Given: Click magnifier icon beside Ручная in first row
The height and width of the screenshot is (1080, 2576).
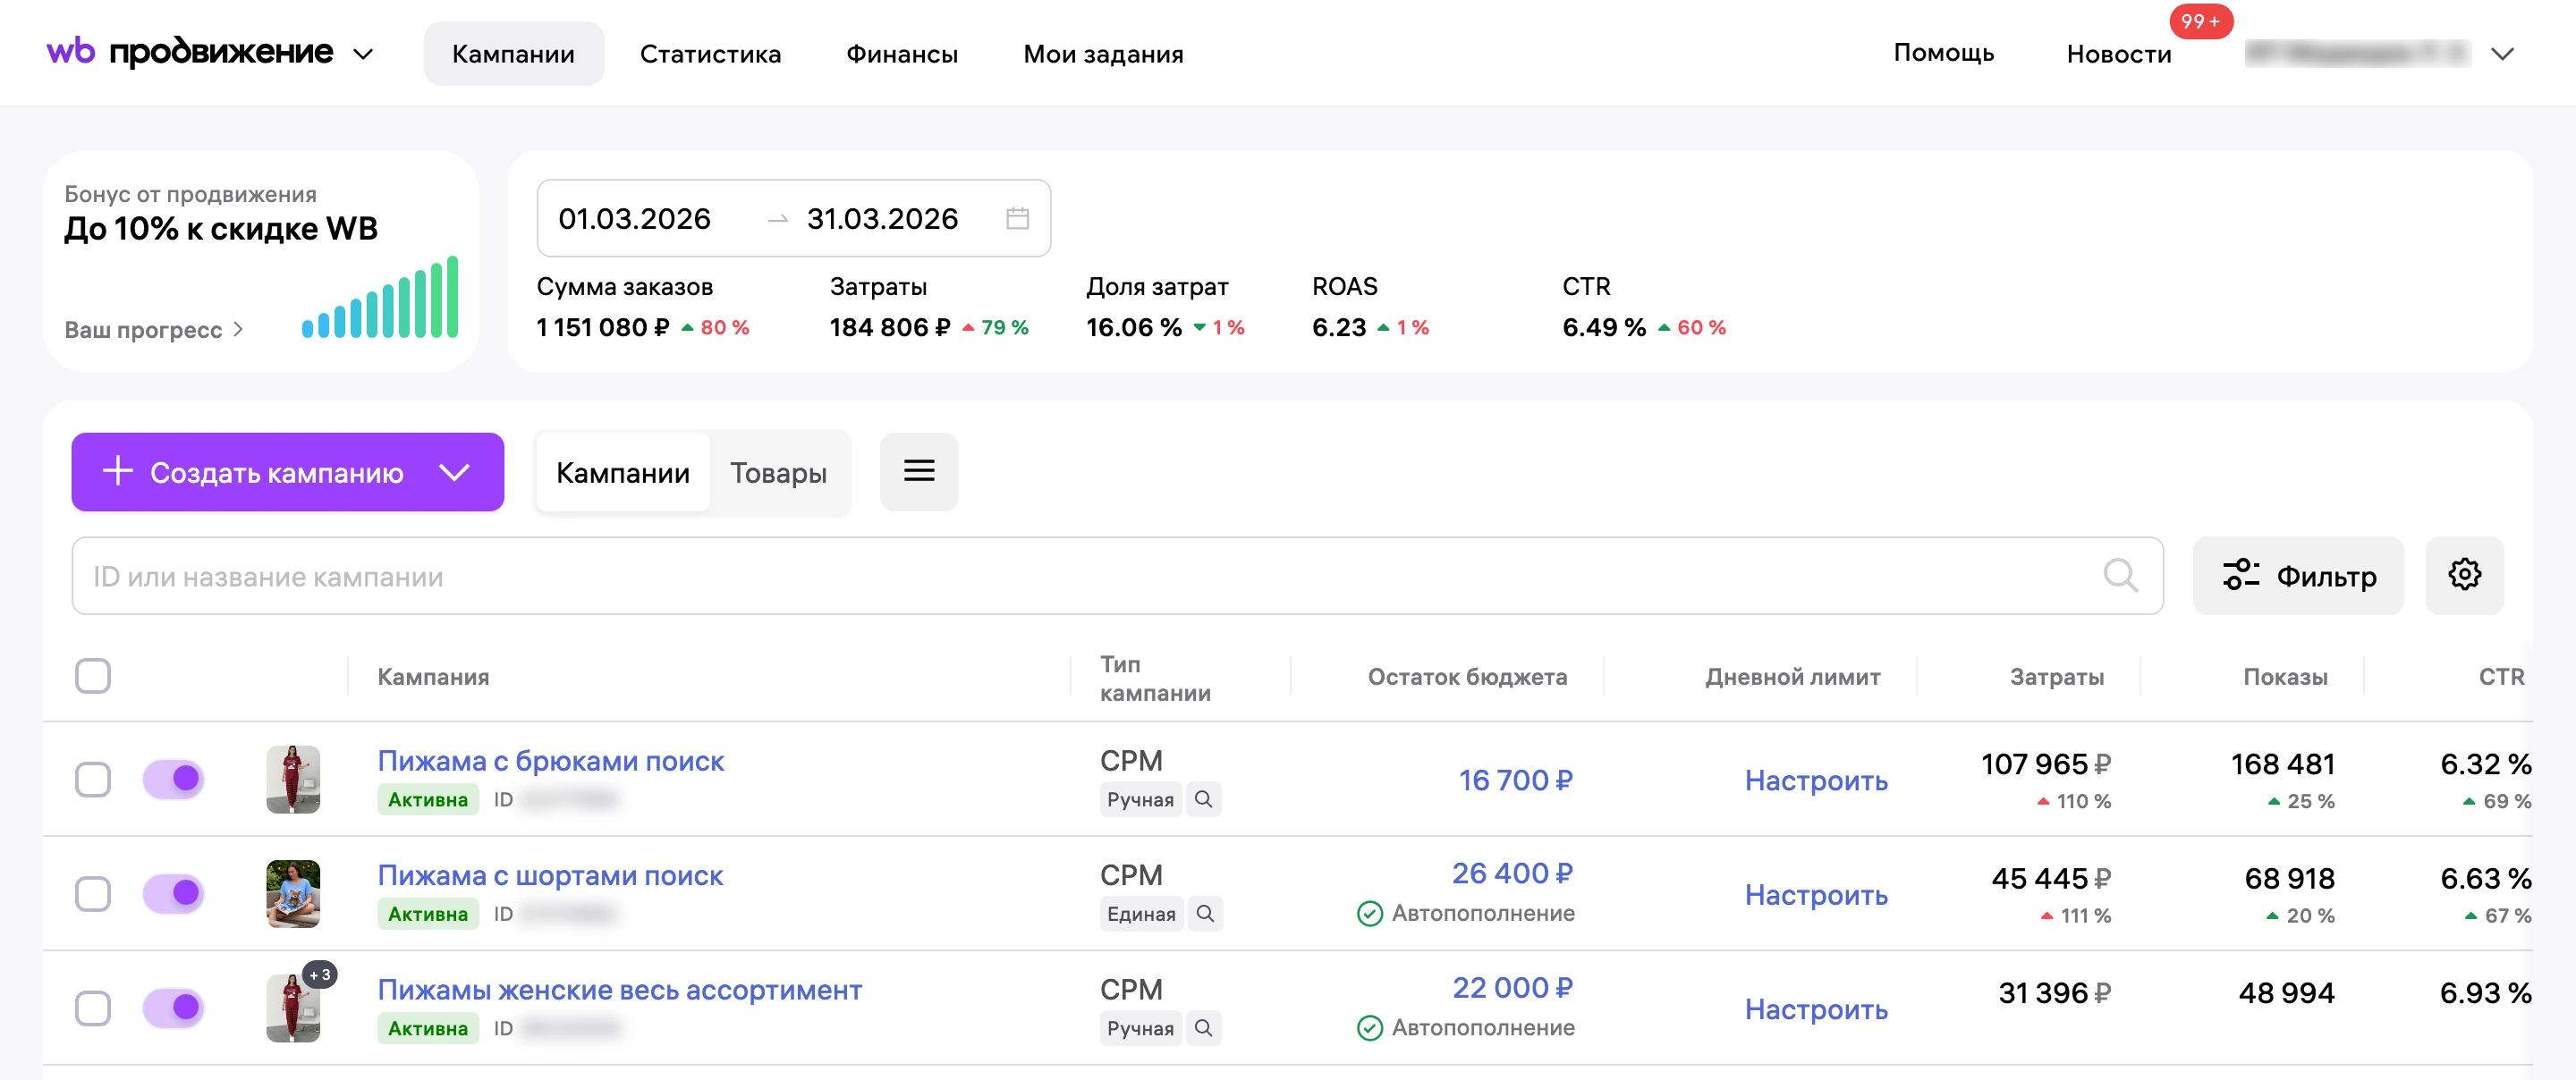Looking at the screenshot, I should 1203,799.
